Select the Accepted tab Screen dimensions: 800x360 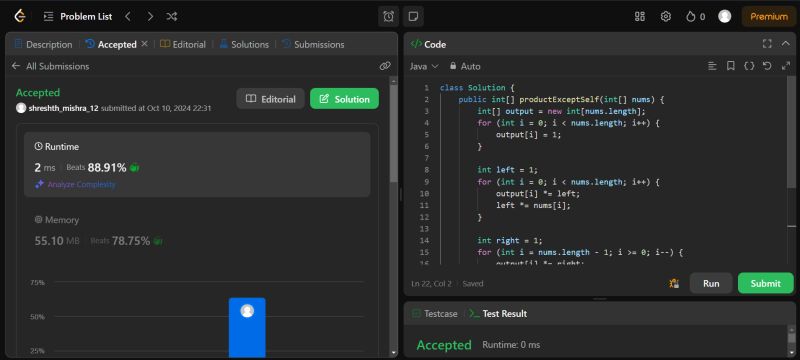coord(111,44)
